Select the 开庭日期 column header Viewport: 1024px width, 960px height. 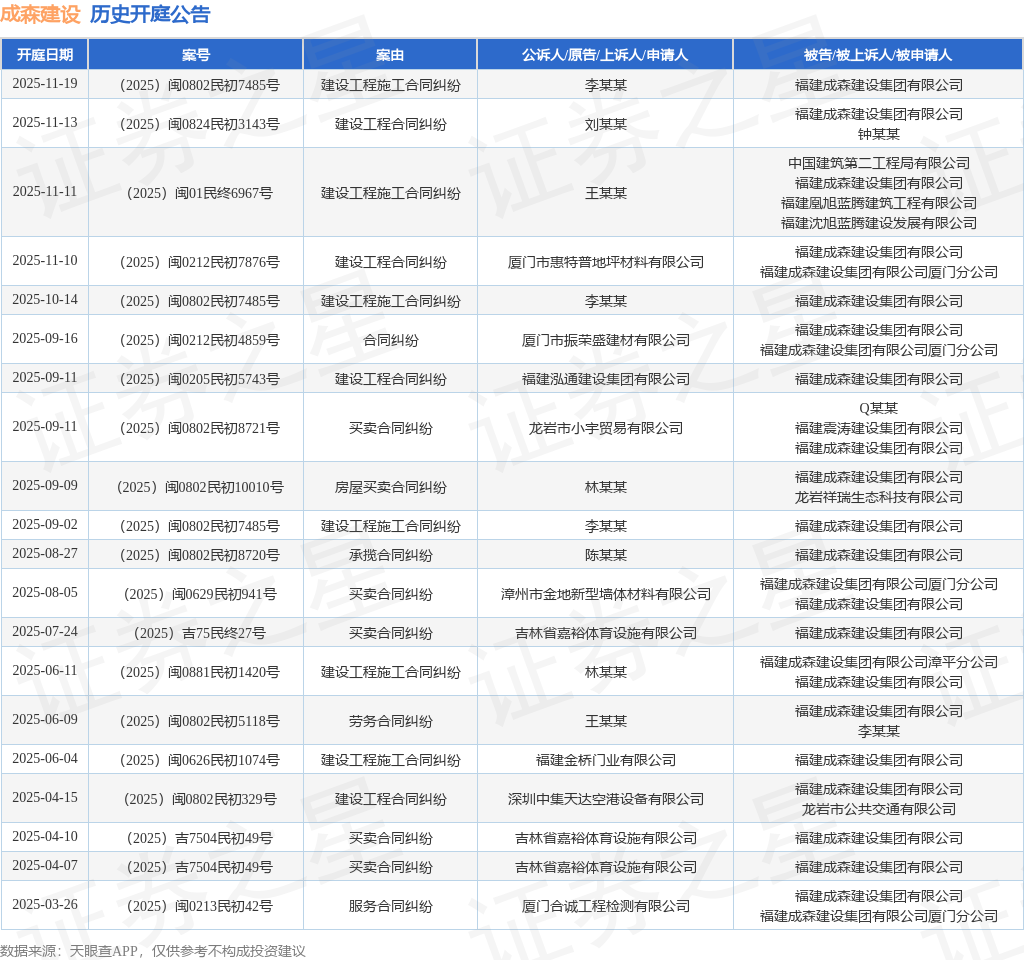[x=44, y=55]
